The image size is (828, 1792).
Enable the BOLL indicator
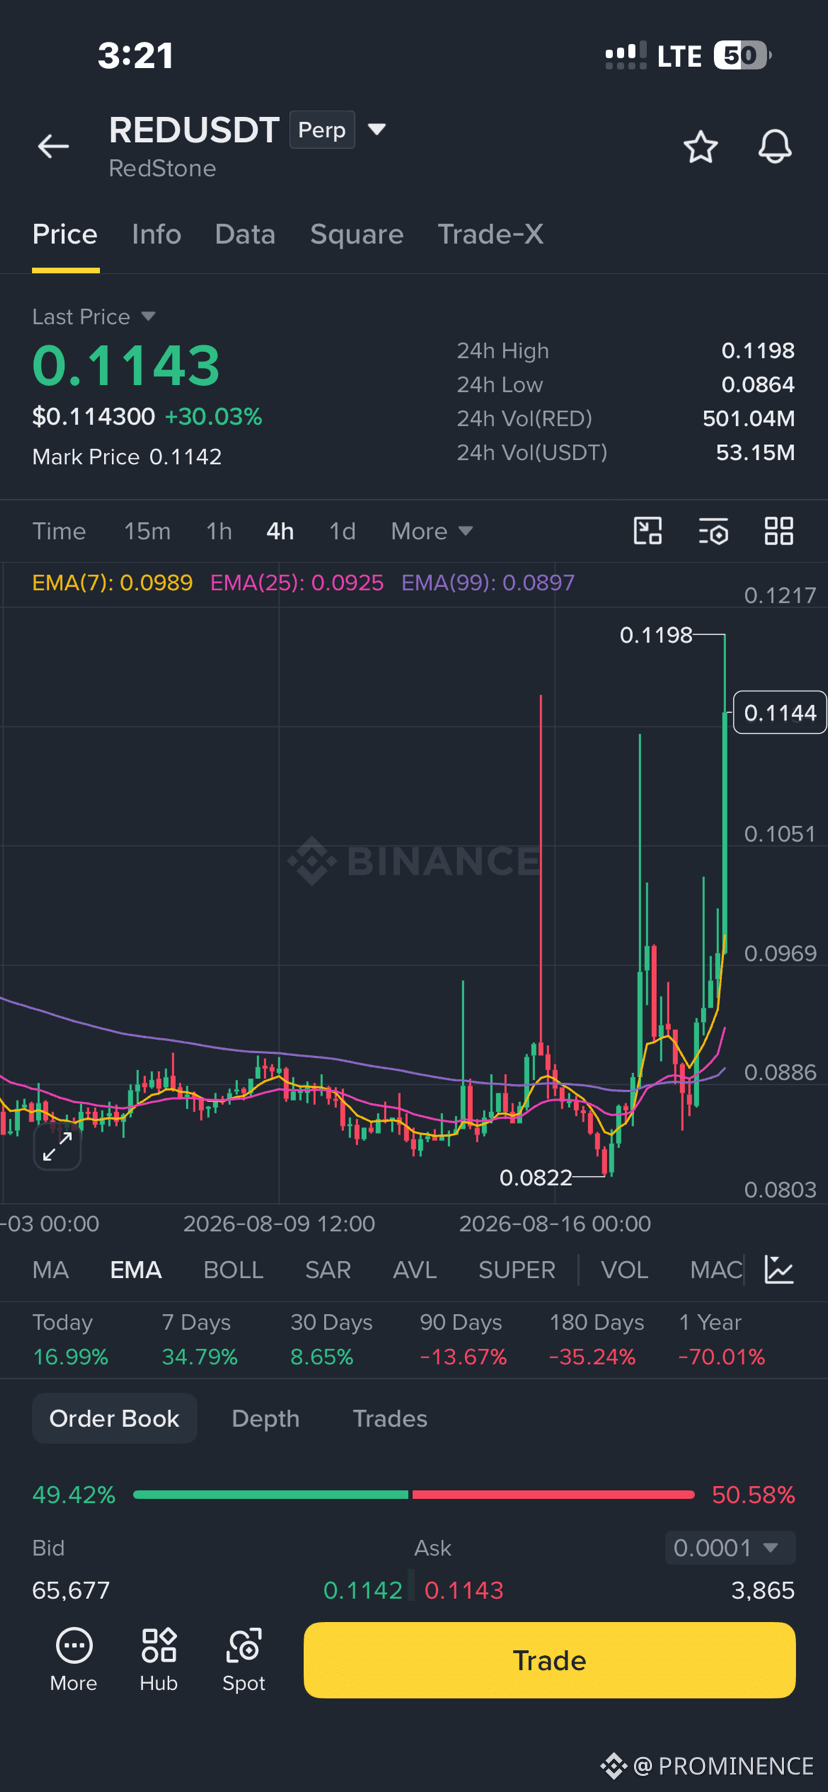pos(233,1270)
